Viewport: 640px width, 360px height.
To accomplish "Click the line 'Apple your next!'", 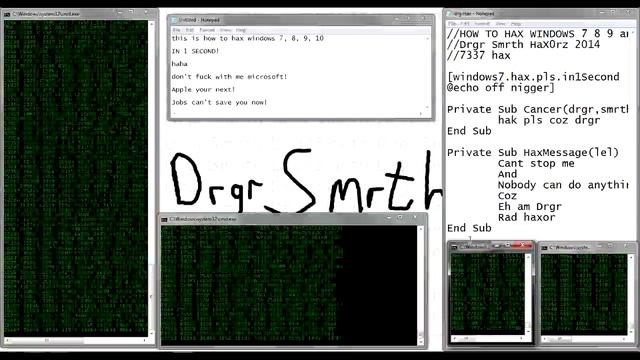I will [203, 89].
